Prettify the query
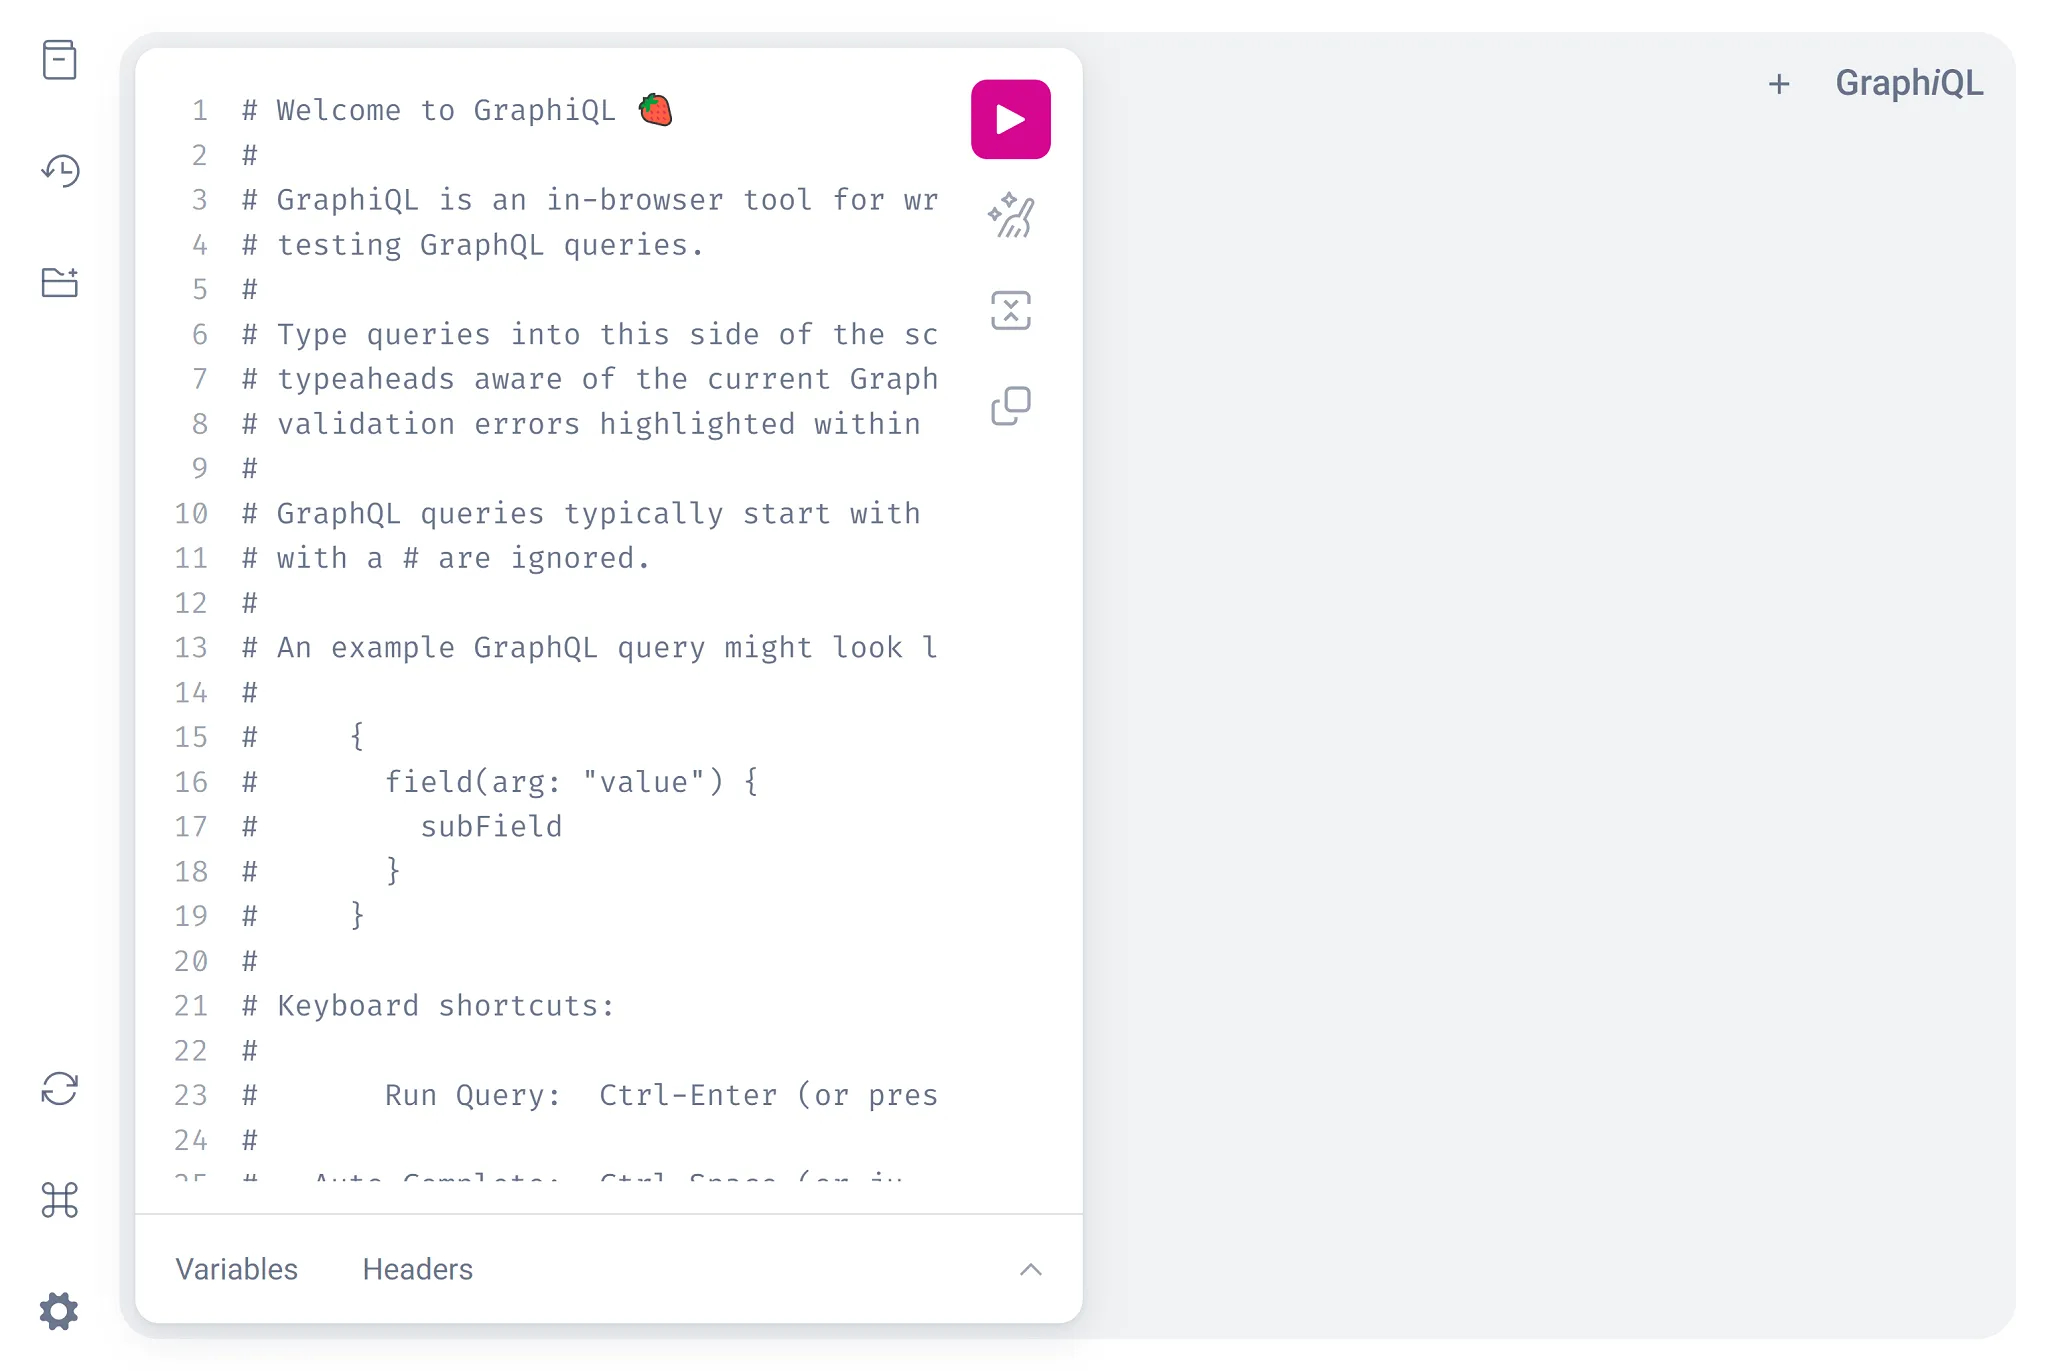The width and height of the screenshot is (2048, 1371). pos(1011,215)
